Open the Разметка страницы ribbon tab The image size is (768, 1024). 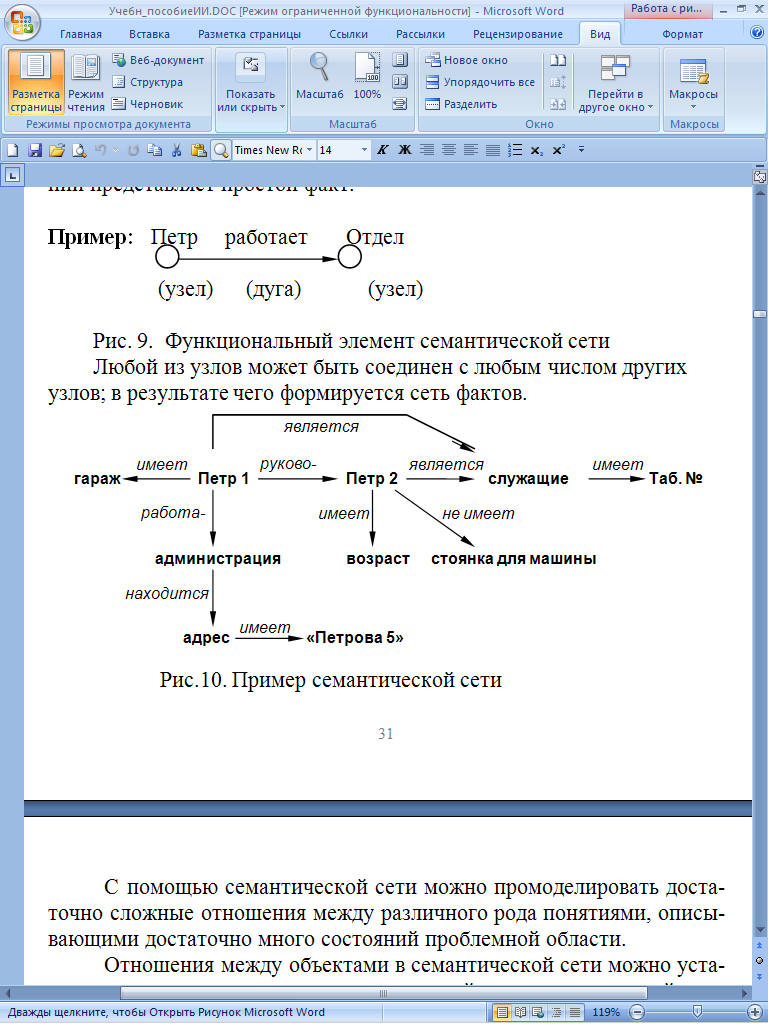pyautogui.click(x=249, y=34)
